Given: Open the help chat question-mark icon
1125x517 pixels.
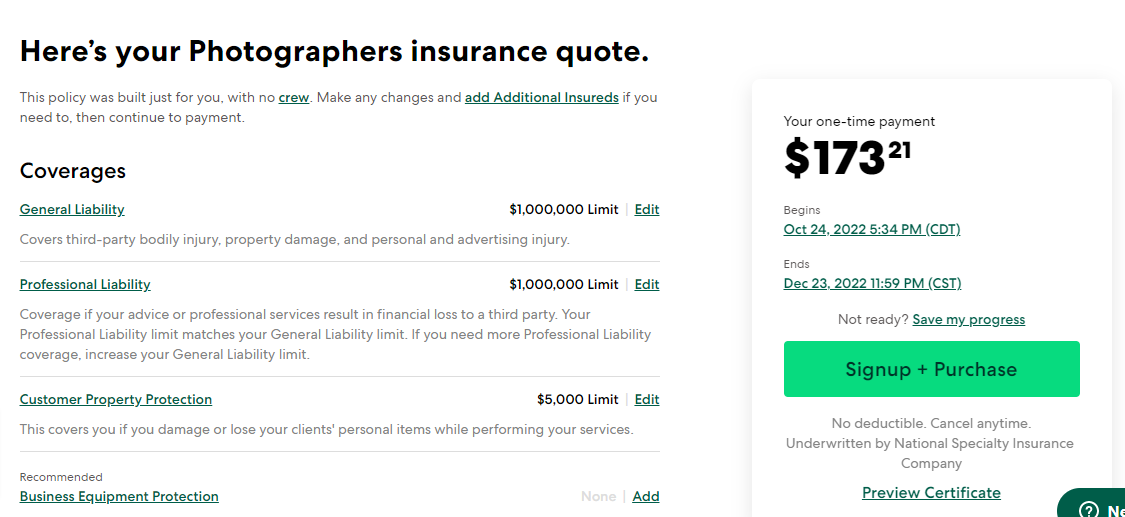Looking at the screenshot, I should pyautogui.click(x=1089, y=510).
